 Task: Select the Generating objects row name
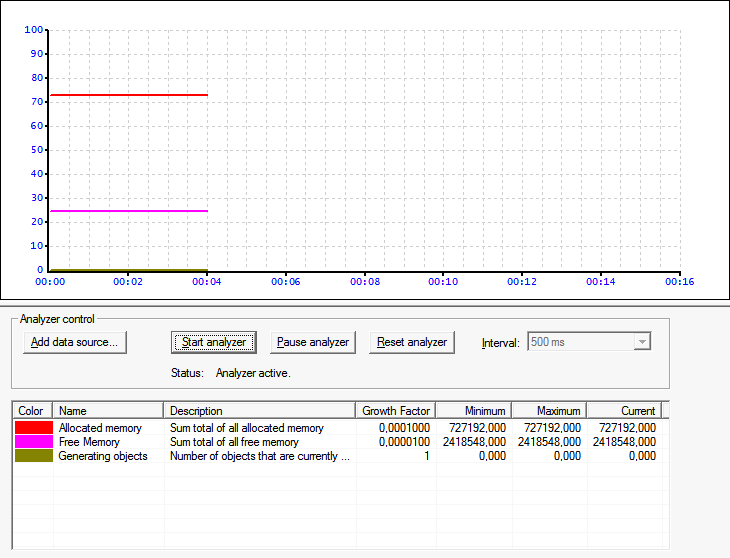(103, 456)
